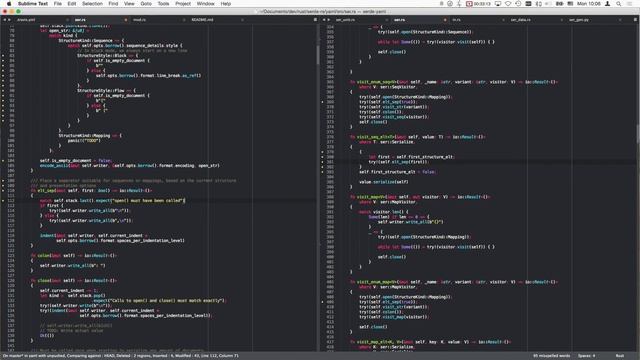Image resolution: width=640 pixels, height=360 pixels.
Task: Open right pane tab list dropdown
Action: pos(636,20)
